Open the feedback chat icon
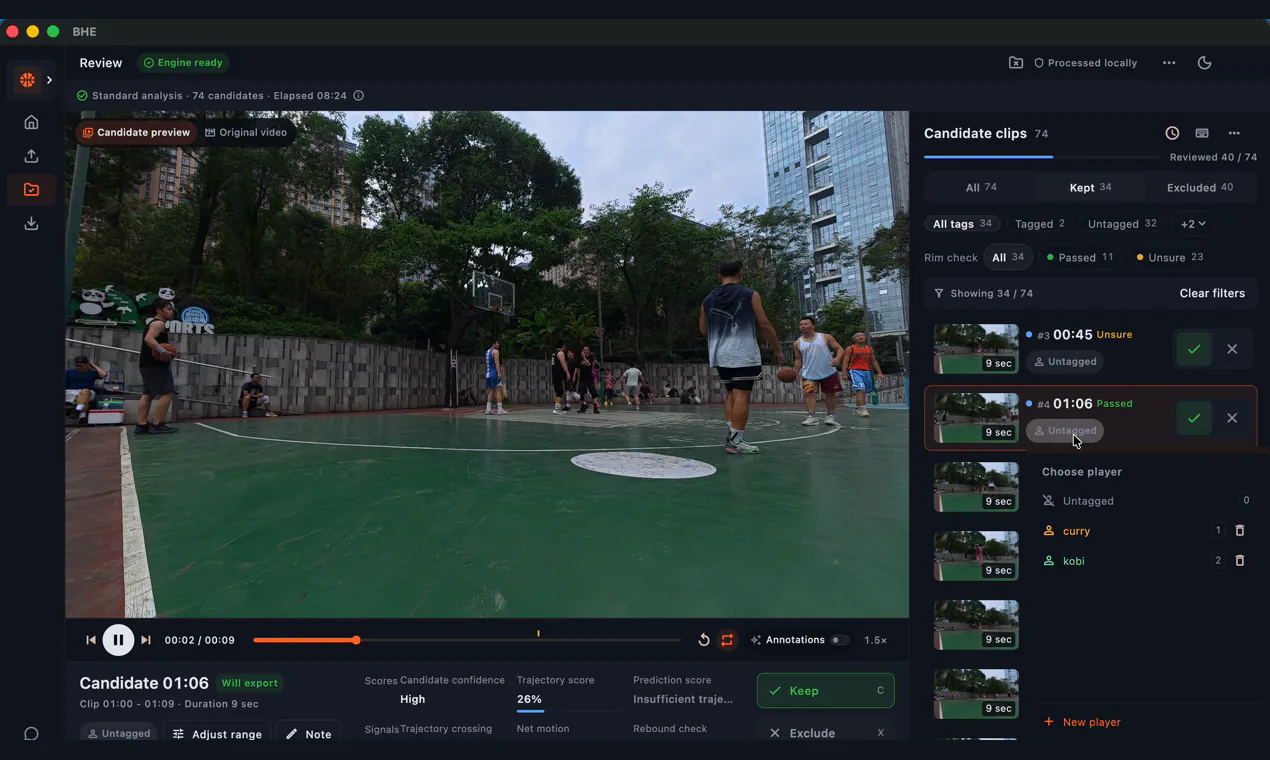1270x760 pixels. point(31,733)
